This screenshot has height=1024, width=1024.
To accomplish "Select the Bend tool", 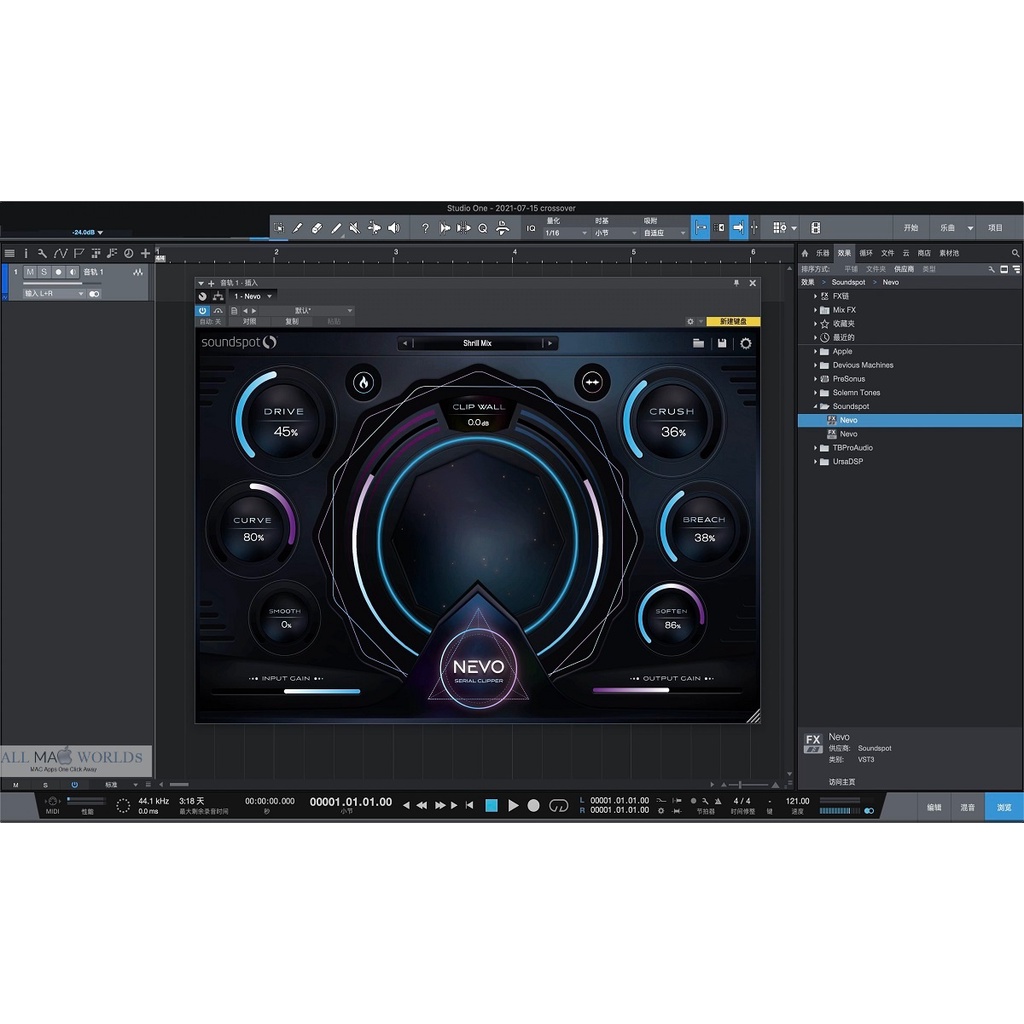I will pyautogui.click(x=374, y=228).
